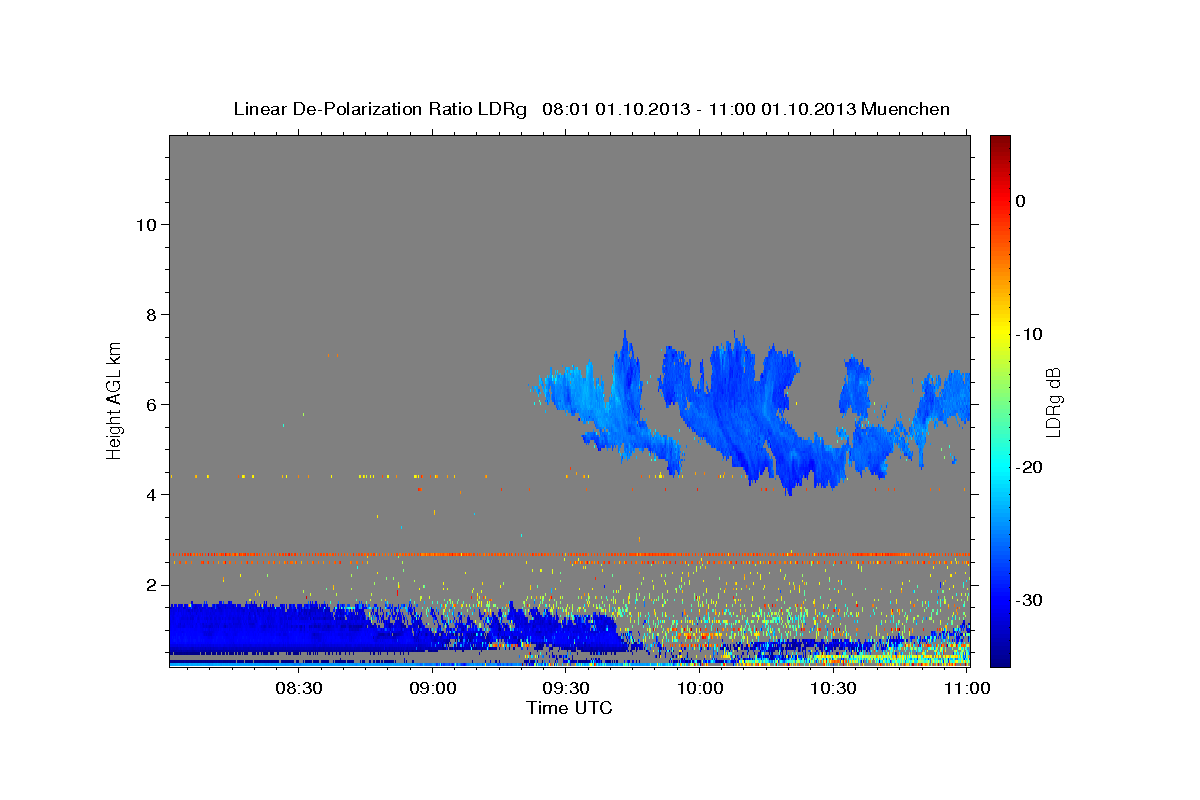Click the colorbar value -20

pyautogui.click(x=1030, y=467)
